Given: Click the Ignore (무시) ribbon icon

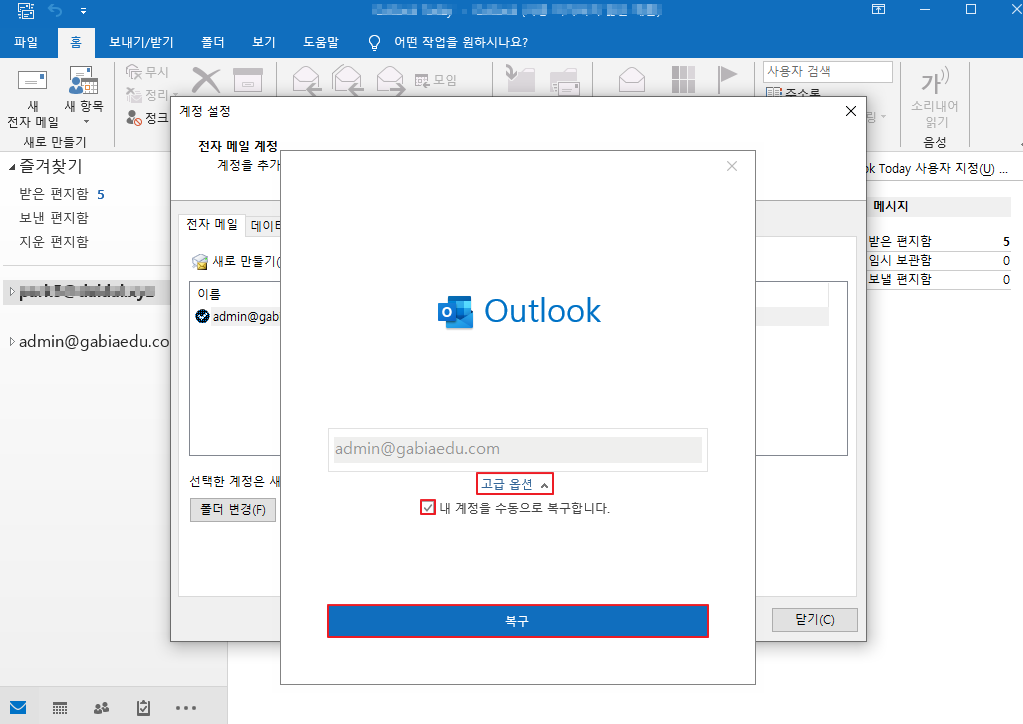Looking at the screenshot, I should pyautogui.click(x=134, y=72).
